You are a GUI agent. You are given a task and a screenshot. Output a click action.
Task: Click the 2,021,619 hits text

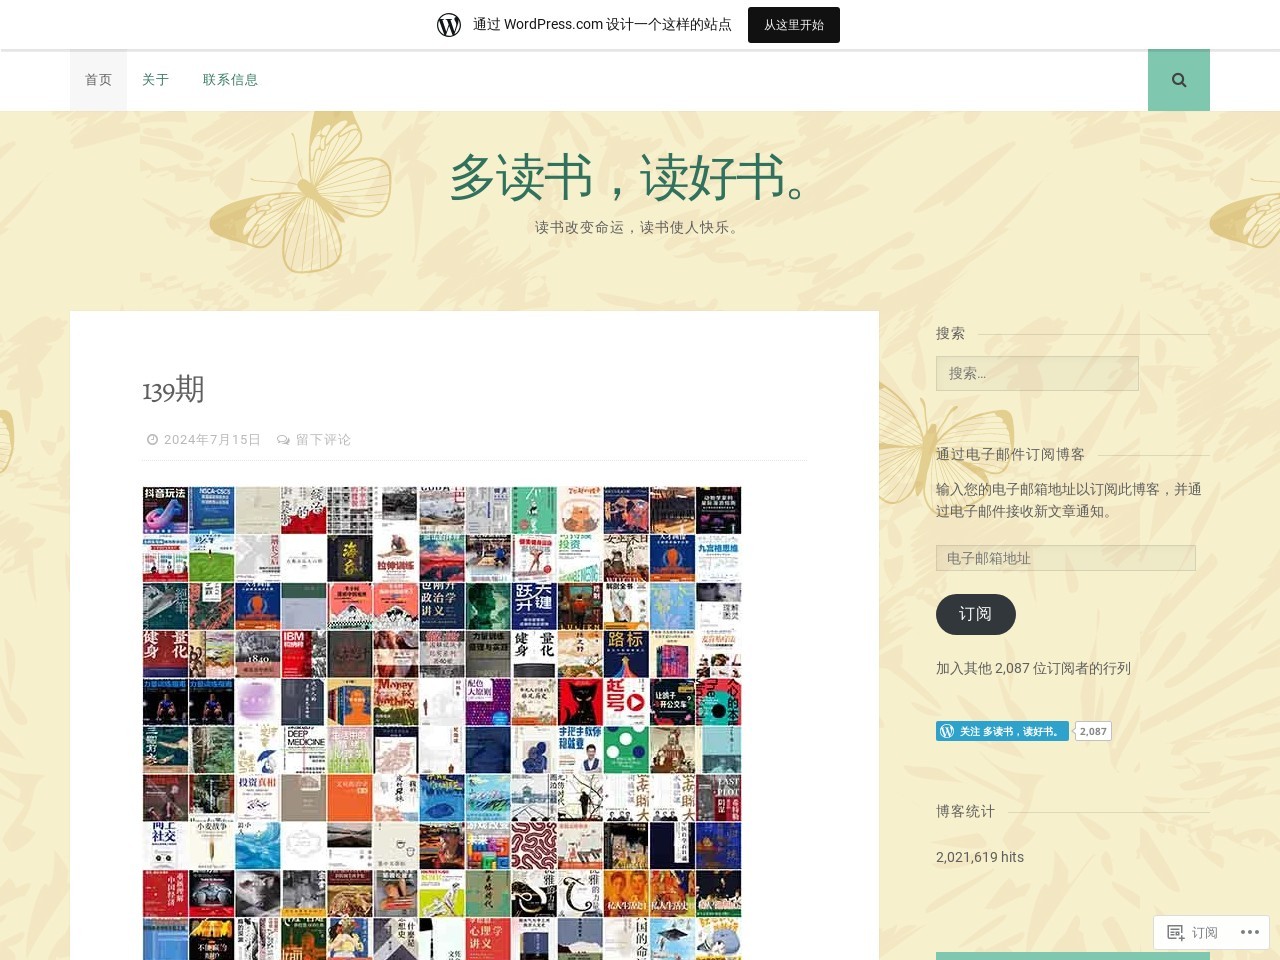coord(980,857)
